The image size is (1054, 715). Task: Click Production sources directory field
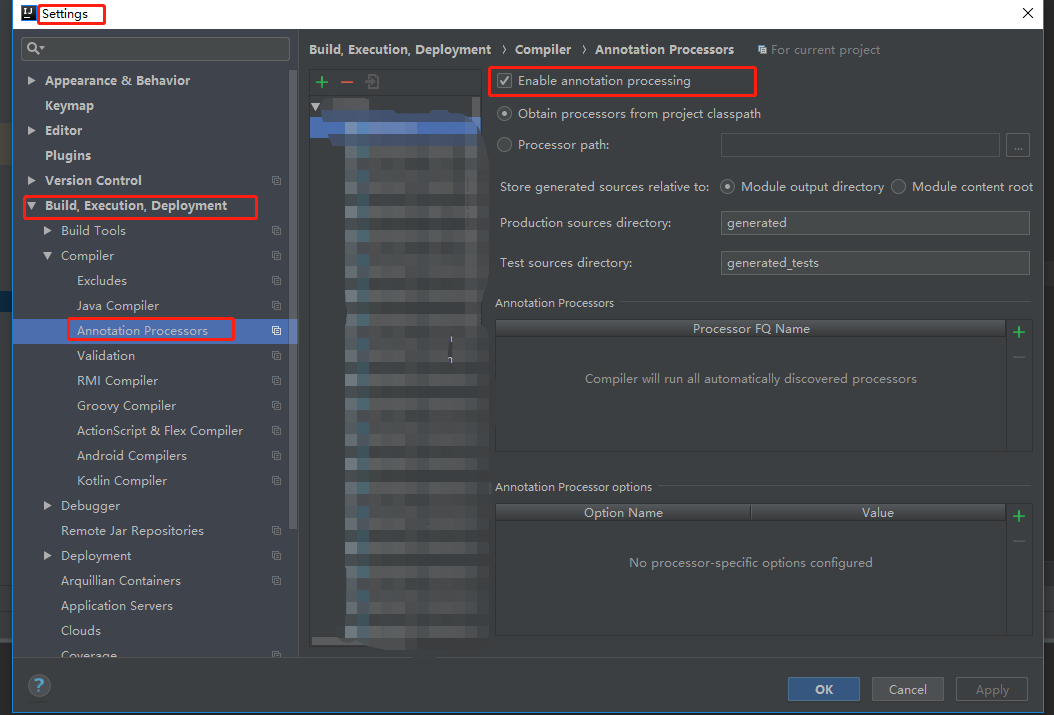[x=875, y=223]
